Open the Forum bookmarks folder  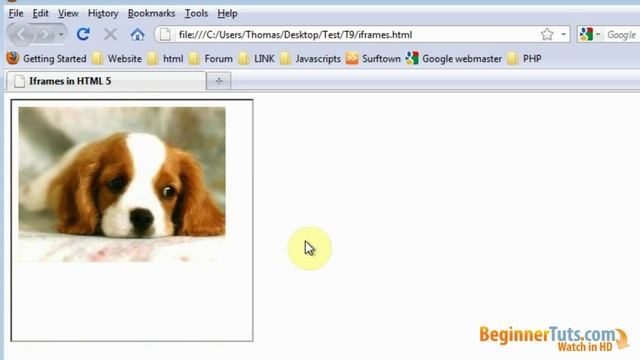[218, 59]
